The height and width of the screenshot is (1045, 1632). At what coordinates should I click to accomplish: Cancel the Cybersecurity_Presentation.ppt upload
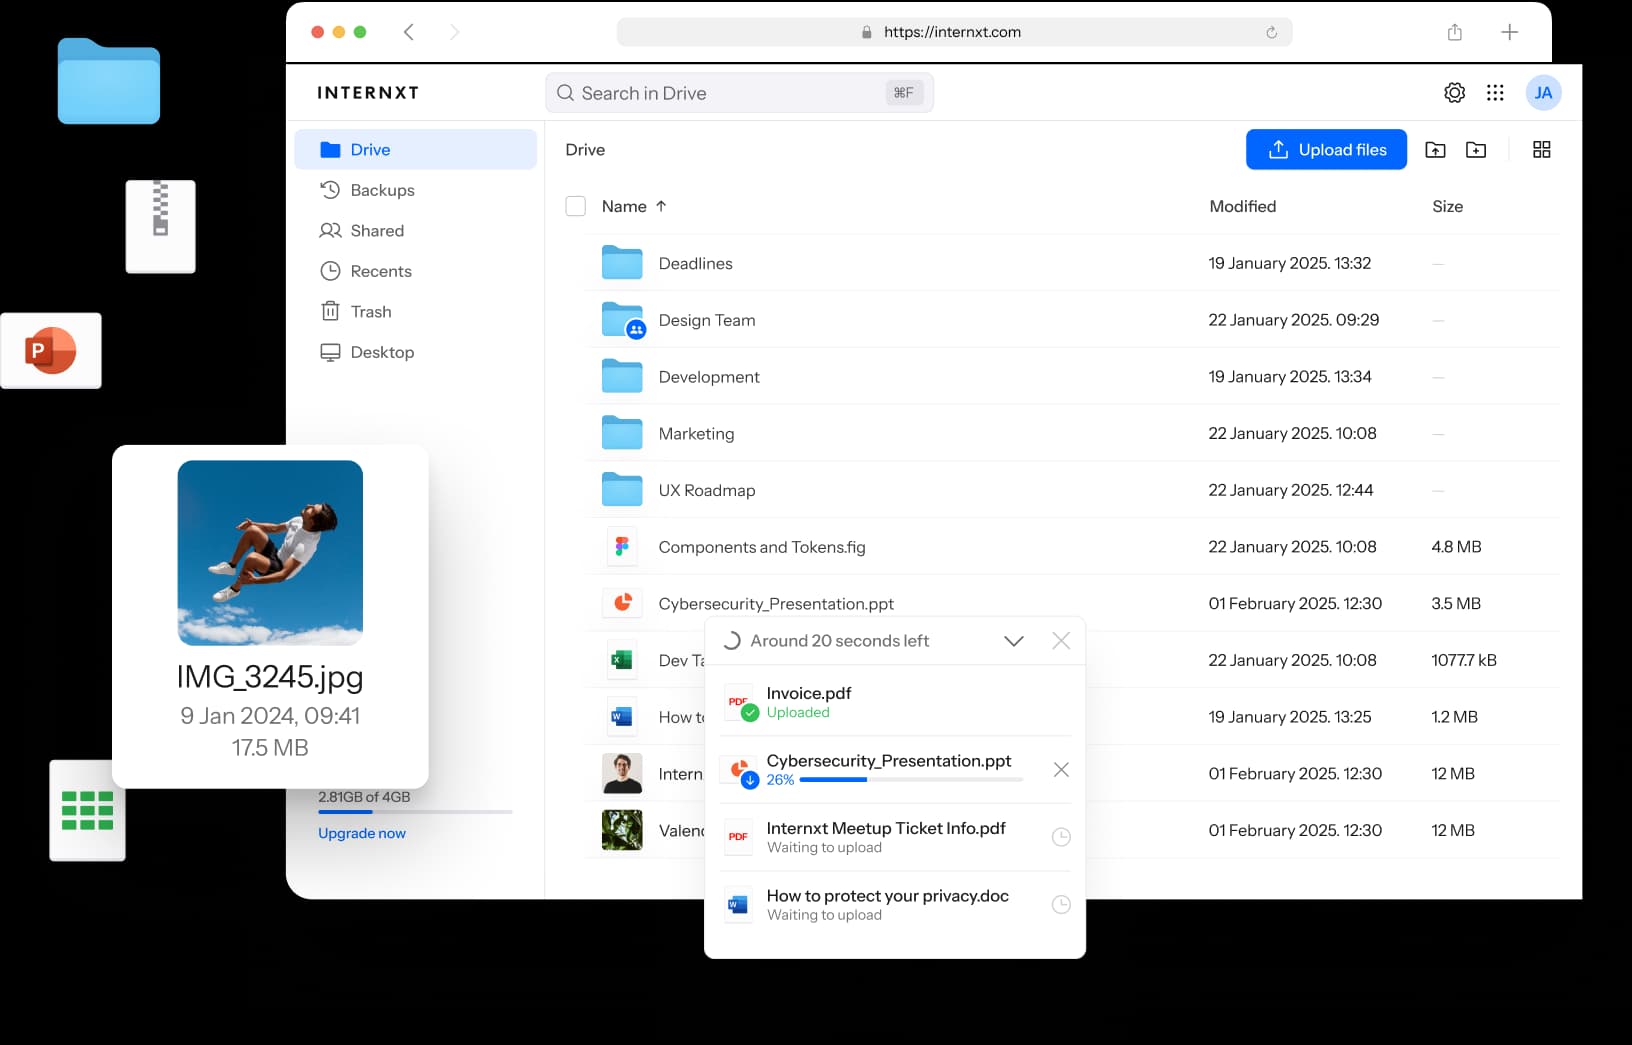[x=1061, y=770]
